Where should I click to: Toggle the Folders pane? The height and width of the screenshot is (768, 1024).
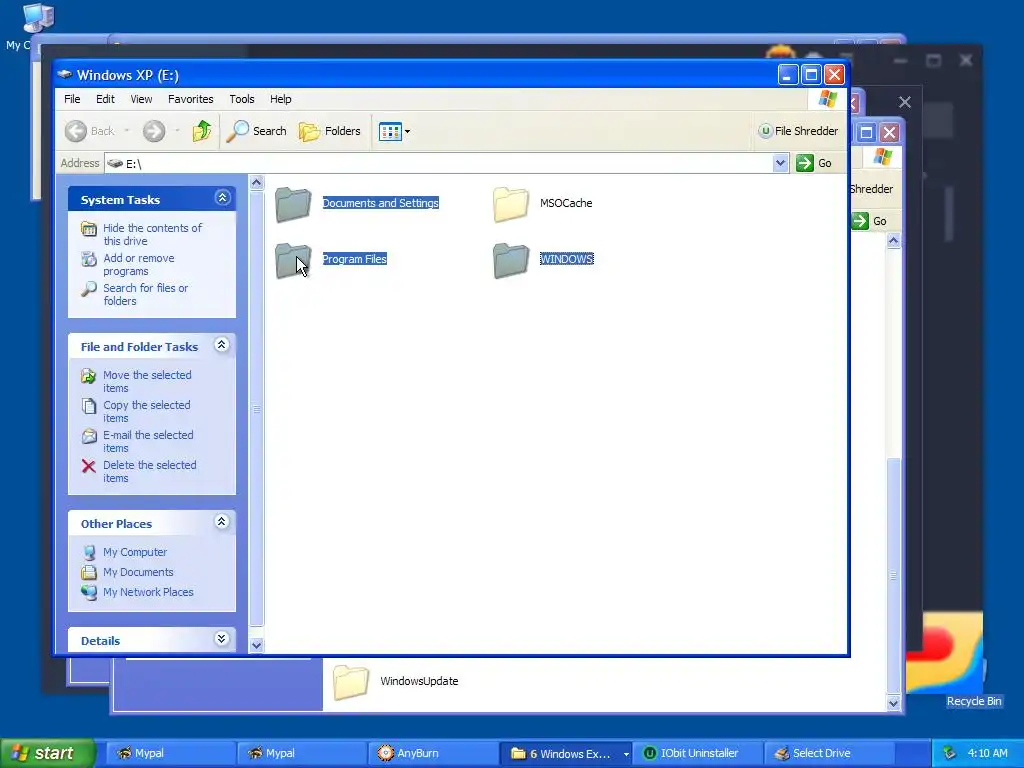(x=330, y=131)
